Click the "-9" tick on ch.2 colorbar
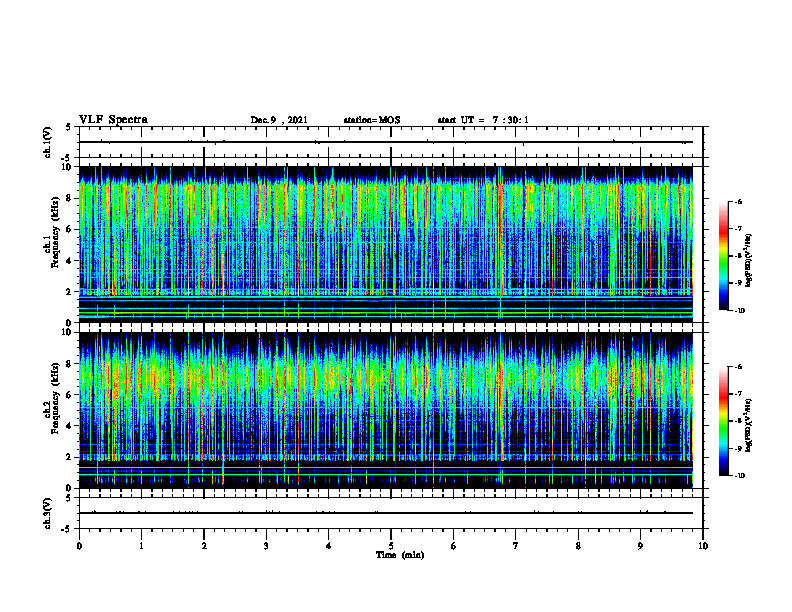 click(x=738, y=448)
